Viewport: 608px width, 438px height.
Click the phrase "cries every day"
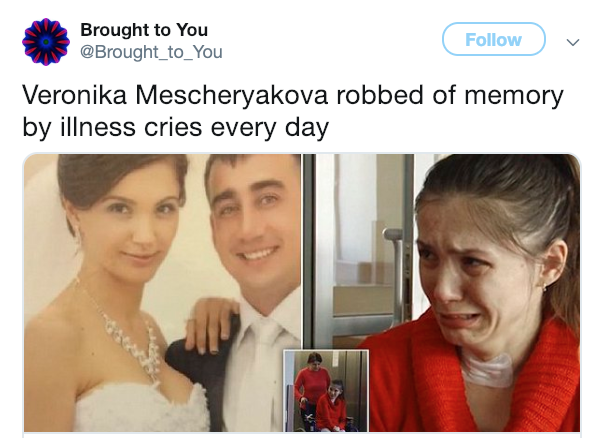[237, 128]
